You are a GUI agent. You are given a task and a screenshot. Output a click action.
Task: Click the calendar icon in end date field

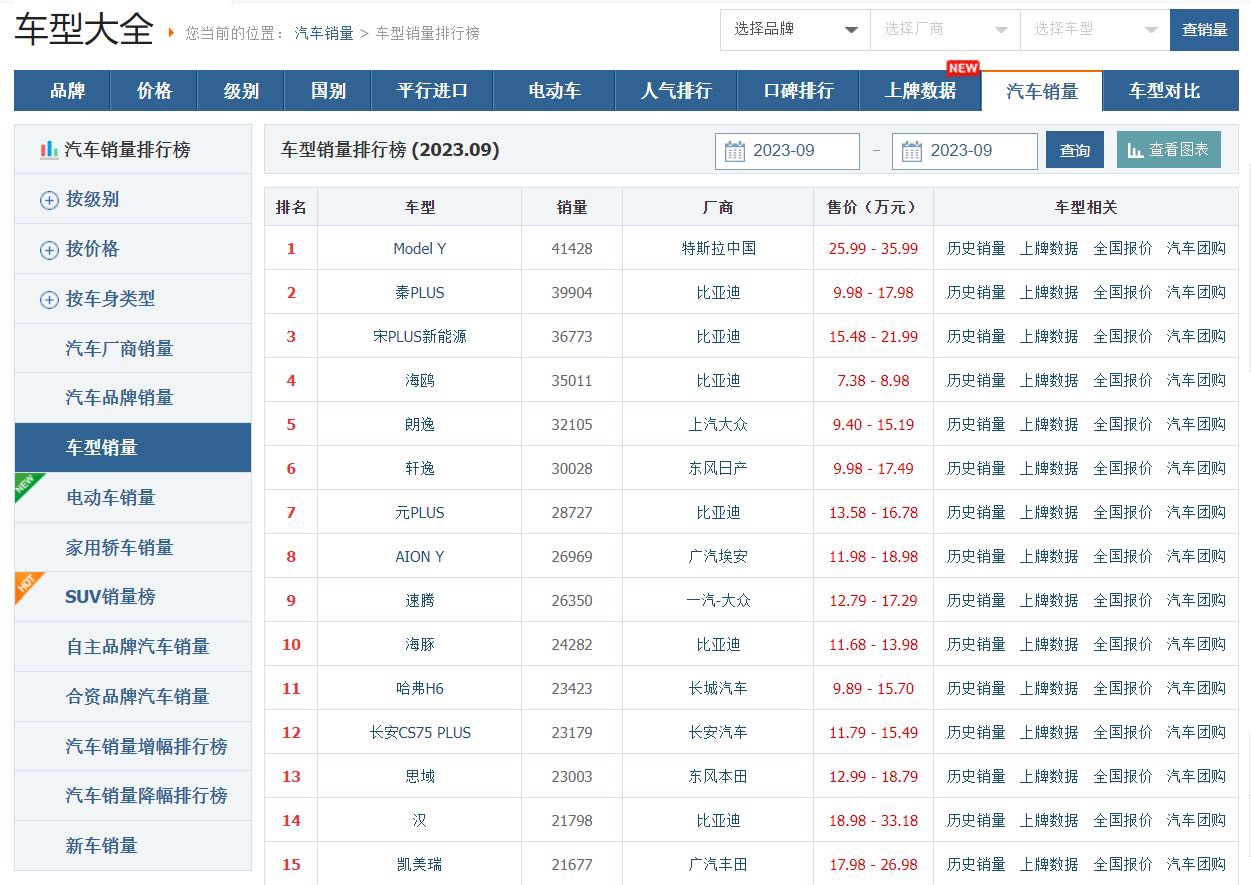[x=912, y=151]
